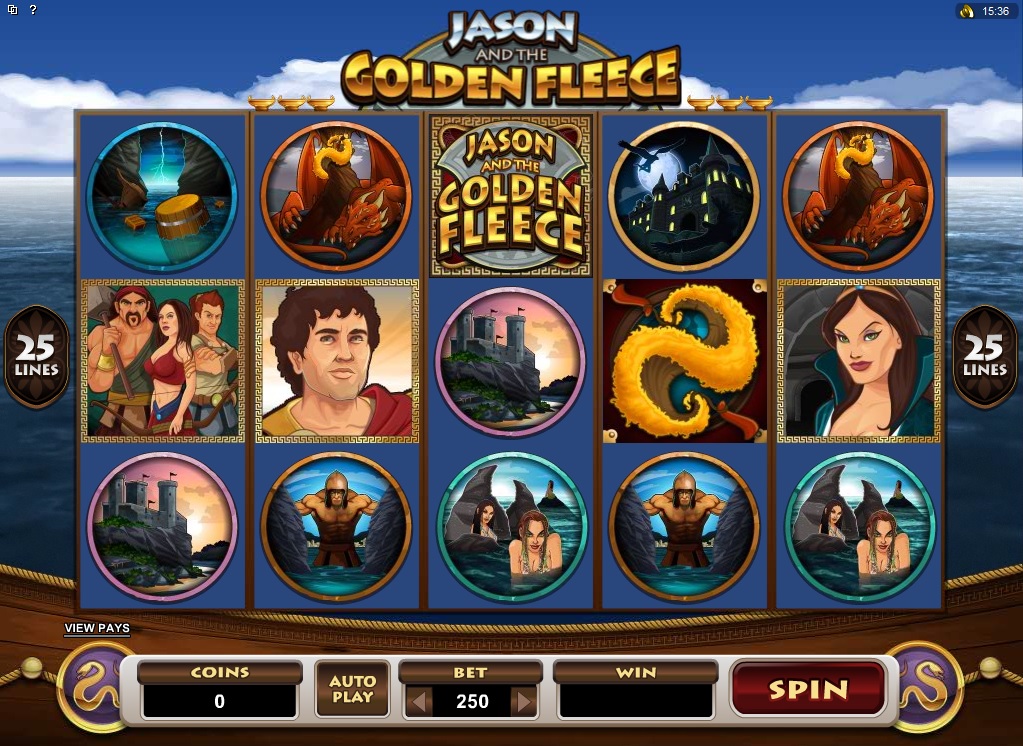Image resolution: width=1023 pixels, height=746 pixels.
Task: Select the left 25 LINES badge
Action: point(37,356)
